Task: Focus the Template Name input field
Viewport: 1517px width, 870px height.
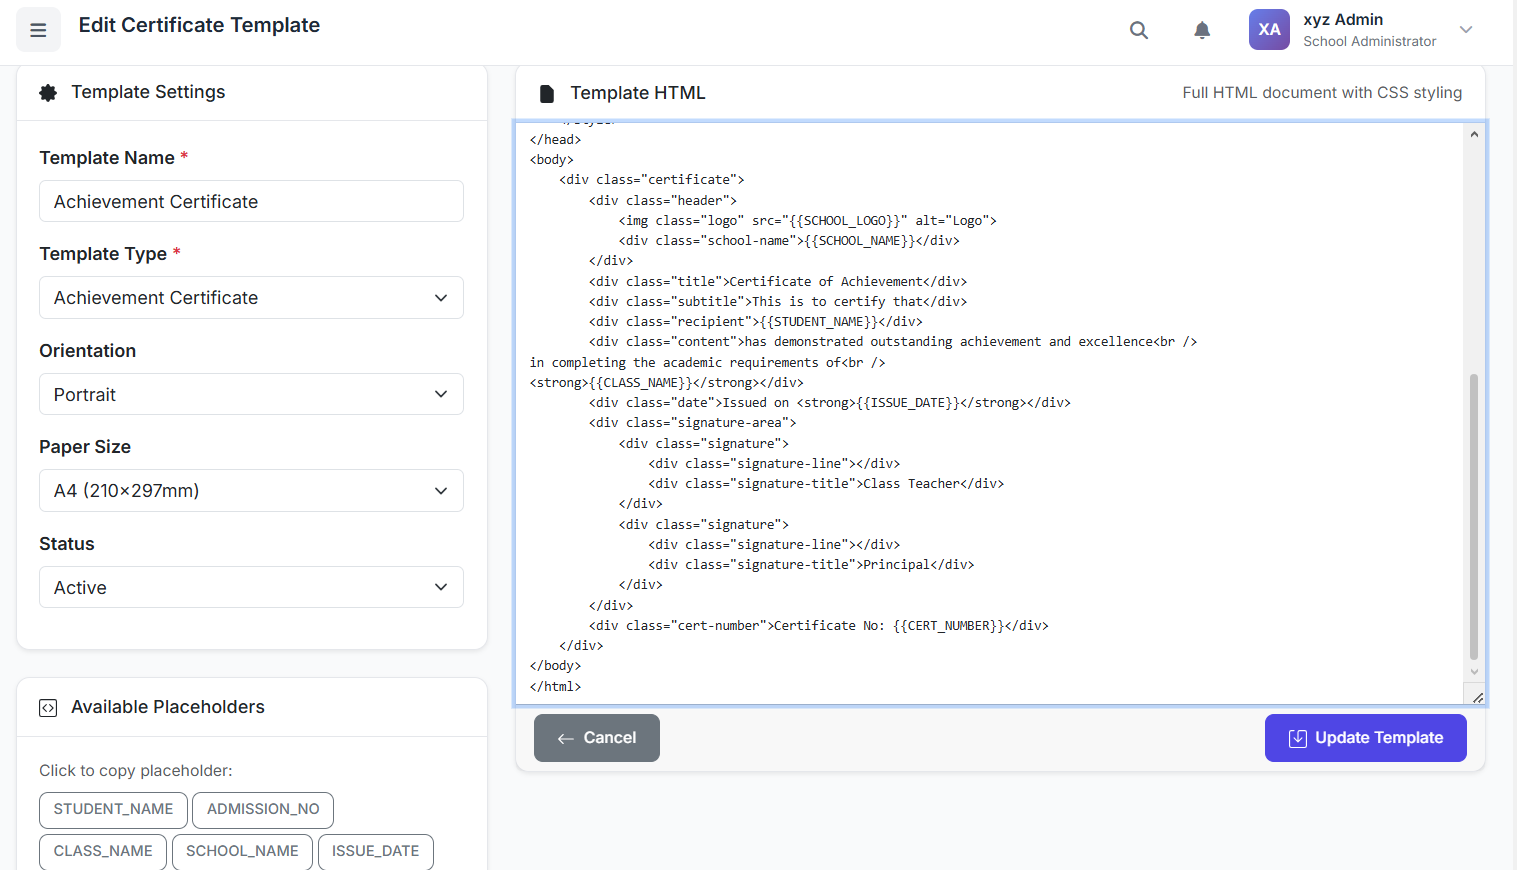Action: point(251,202)
